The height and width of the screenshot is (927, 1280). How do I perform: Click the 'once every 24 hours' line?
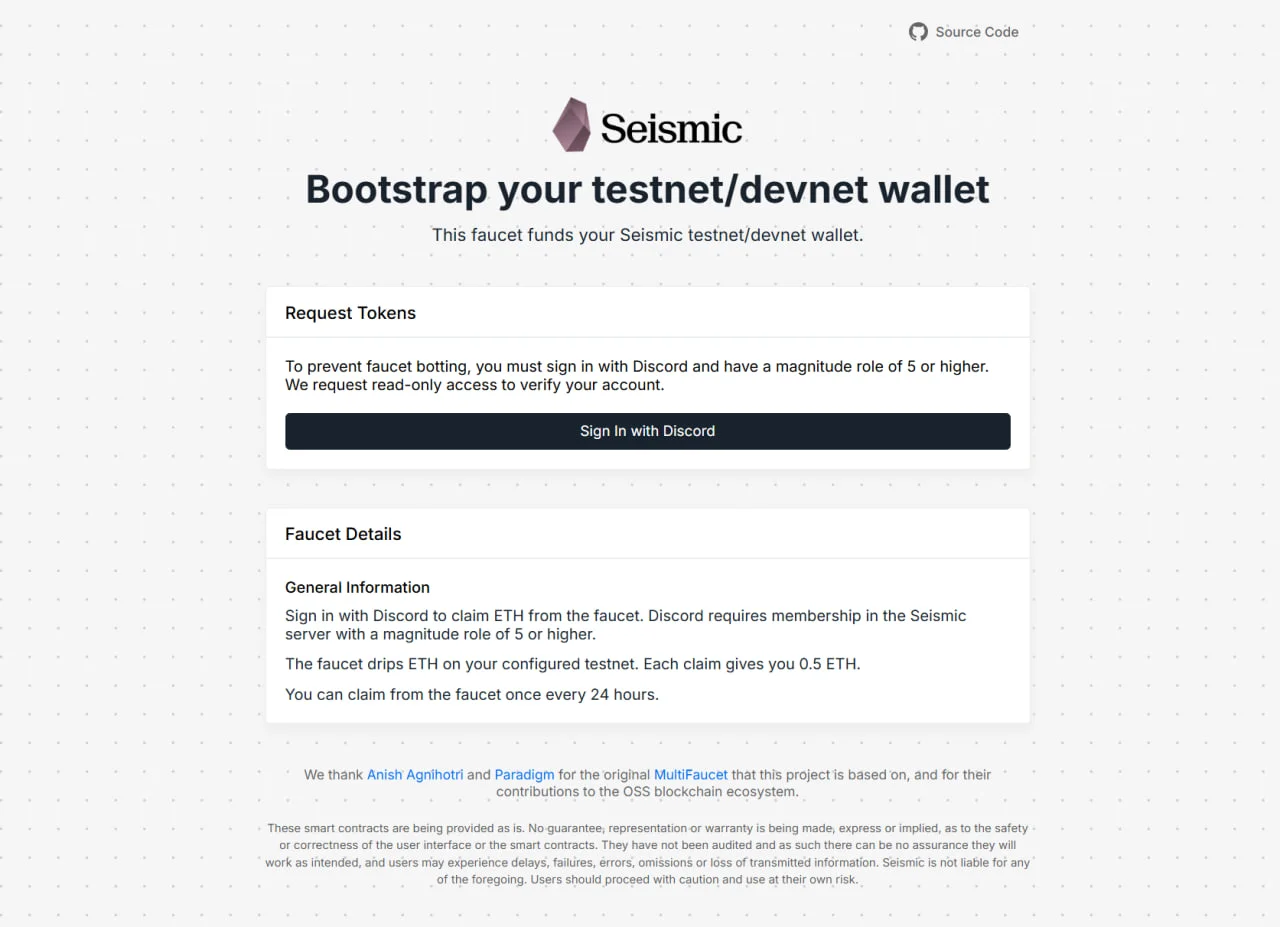coord(472,694)
